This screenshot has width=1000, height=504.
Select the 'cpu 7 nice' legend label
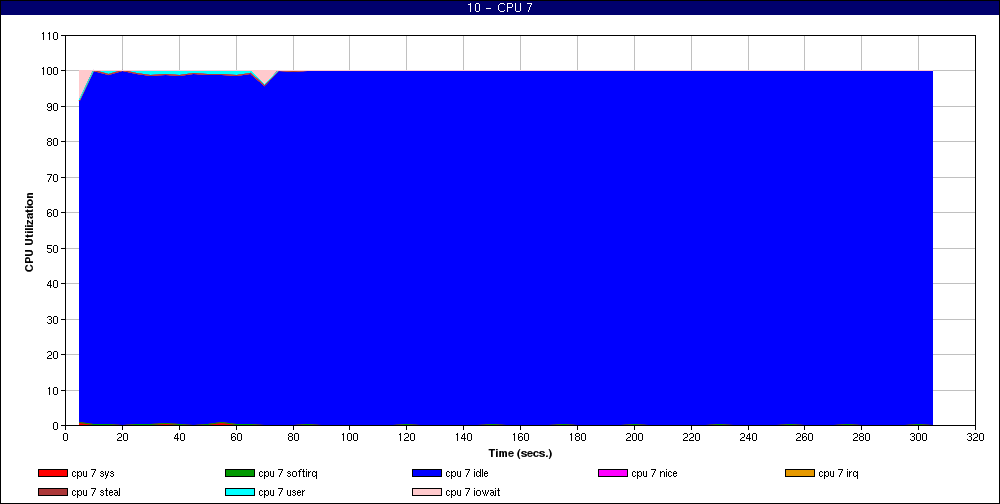click(654, 473)
